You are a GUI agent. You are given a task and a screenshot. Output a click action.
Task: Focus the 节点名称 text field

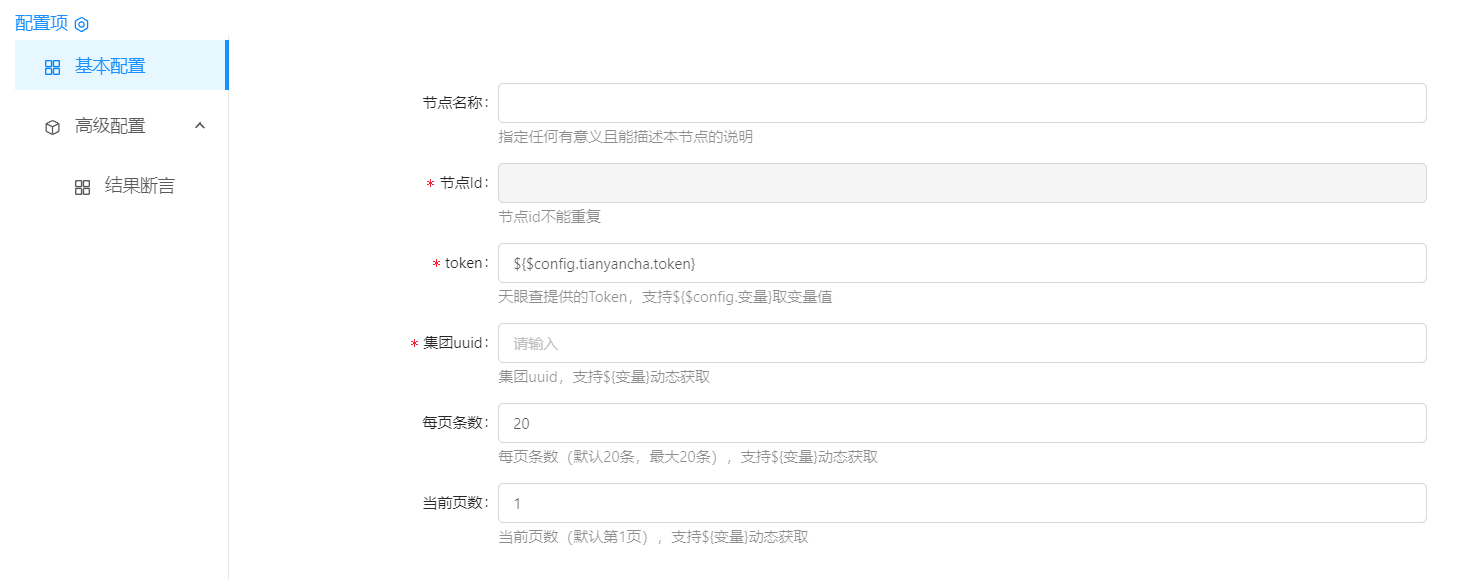(x=961, y=103)
